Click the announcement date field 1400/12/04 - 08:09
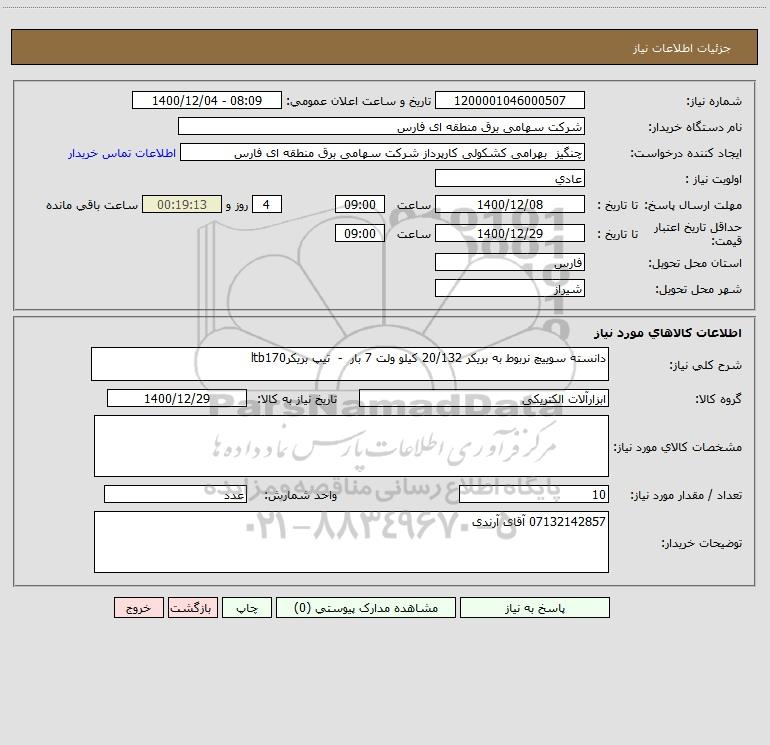The image size is (770, 745). 207,100
